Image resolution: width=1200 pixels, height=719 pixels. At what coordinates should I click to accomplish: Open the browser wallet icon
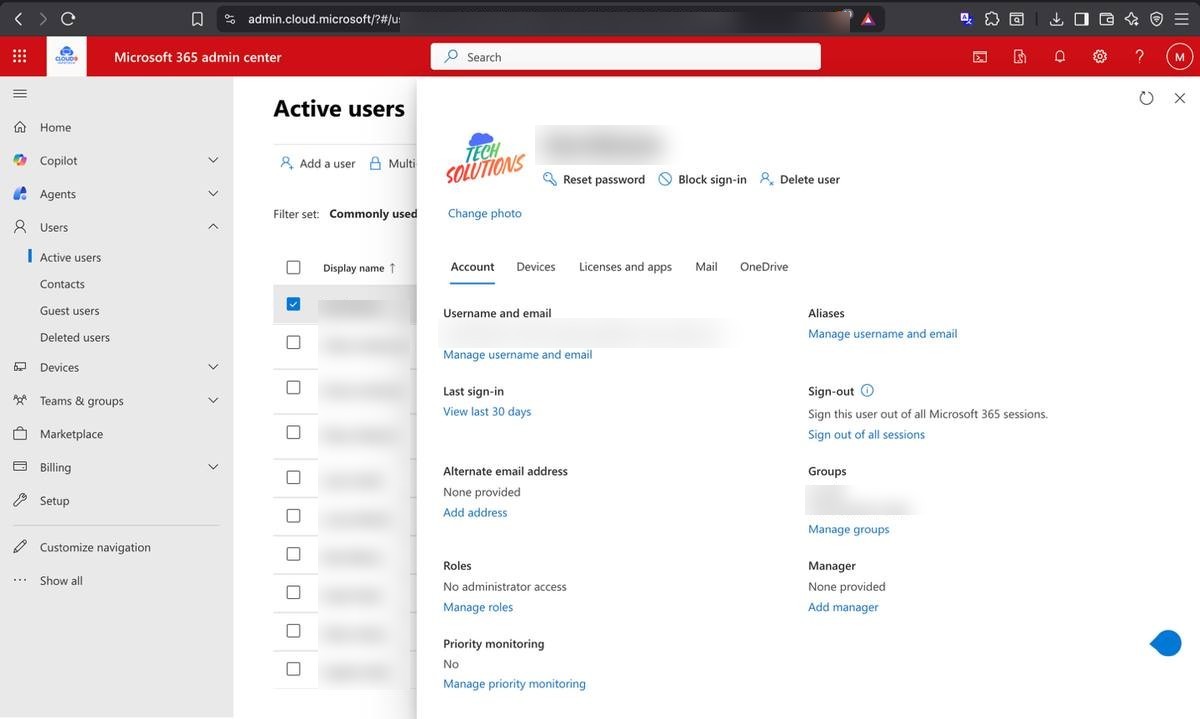(1106, 18)
